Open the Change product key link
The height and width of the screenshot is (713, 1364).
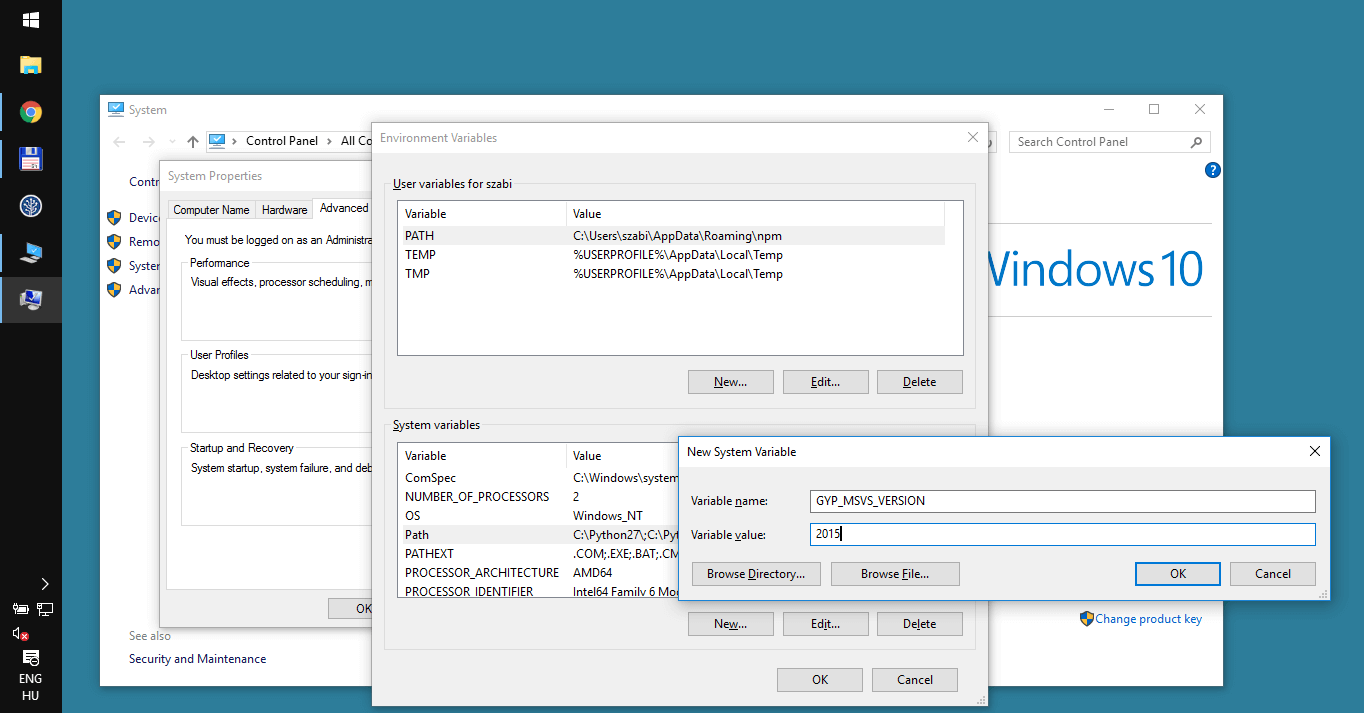point(1149,619)
